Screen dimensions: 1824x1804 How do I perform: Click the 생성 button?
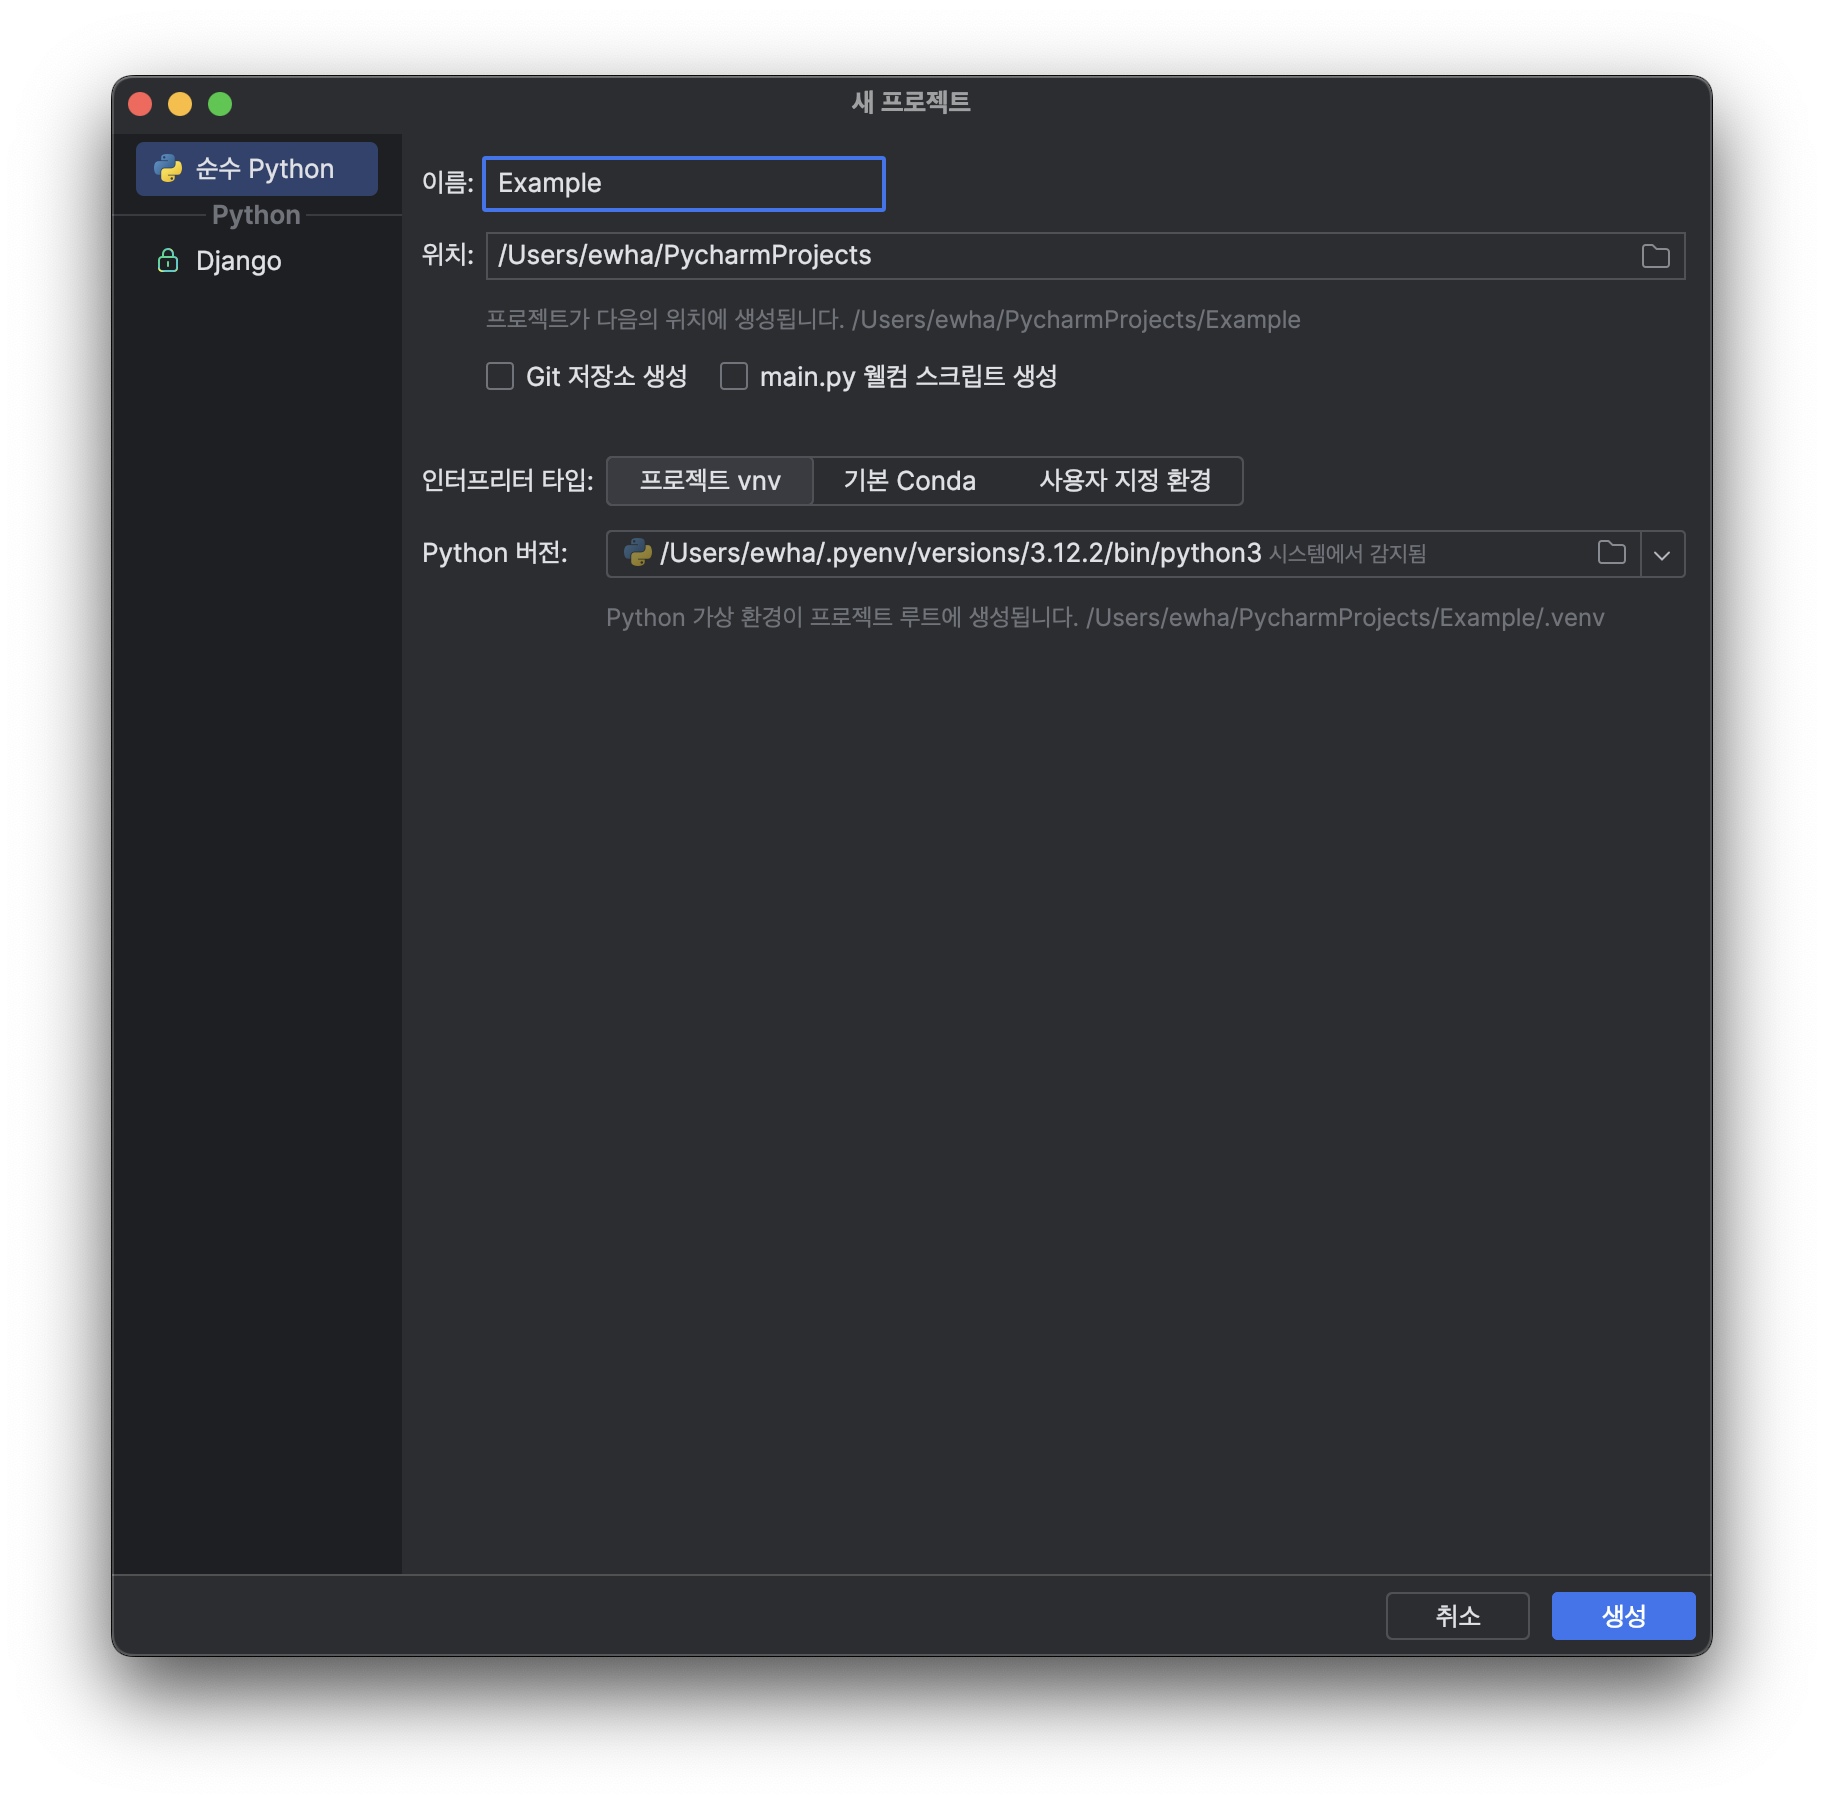point(1623,1616)
